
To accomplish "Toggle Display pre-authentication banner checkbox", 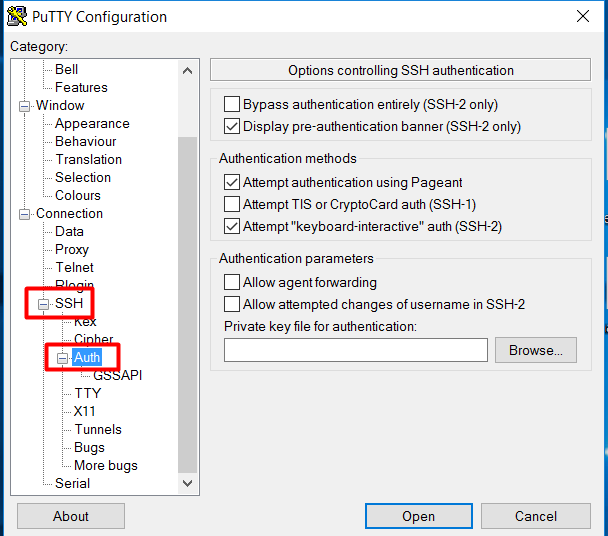I will click(232, 126).
